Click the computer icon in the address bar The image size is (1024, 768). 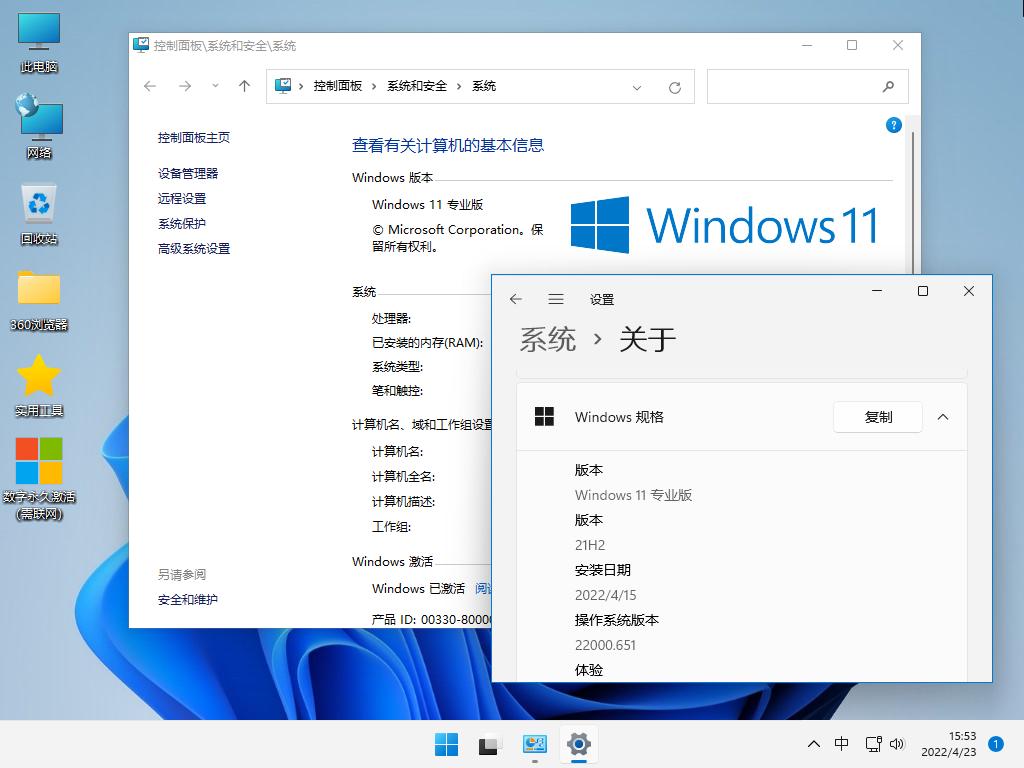click(283, 86)
